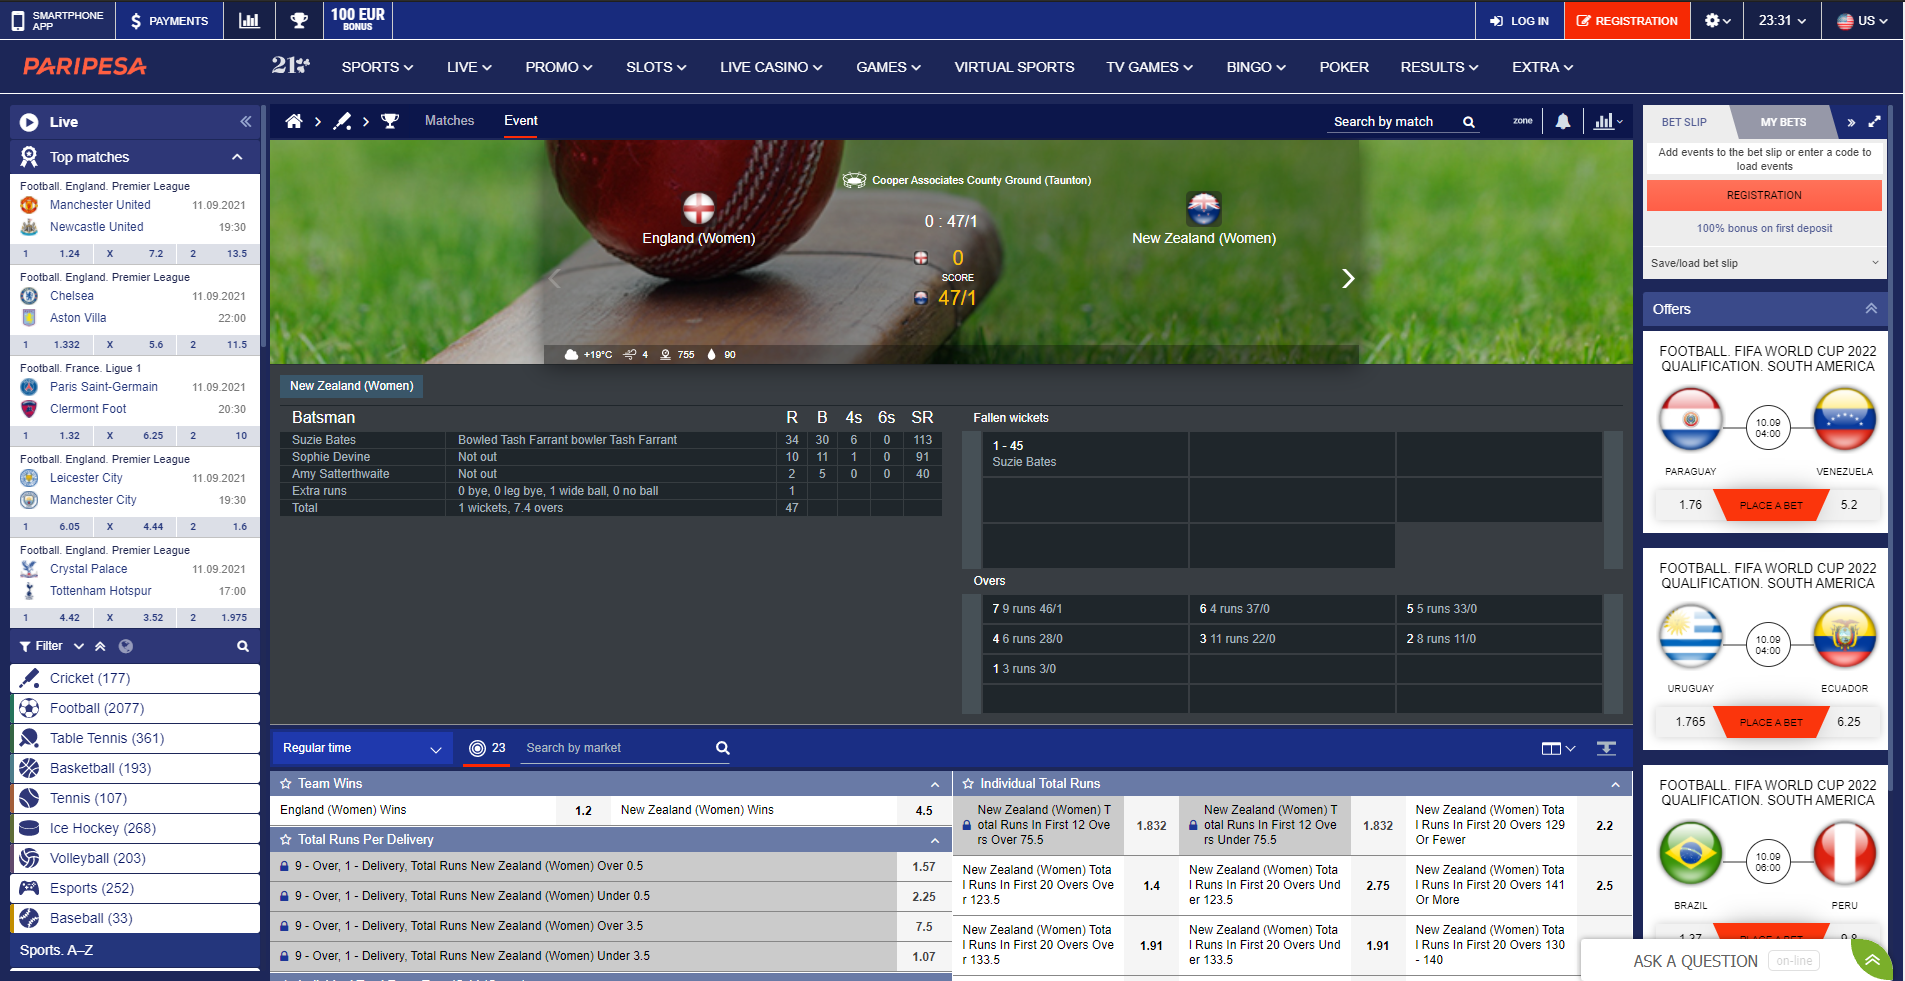Screen dimensions: 1905x981
Task: Click REGISTRATION button in the bet slip
Action: (1764, 195)
